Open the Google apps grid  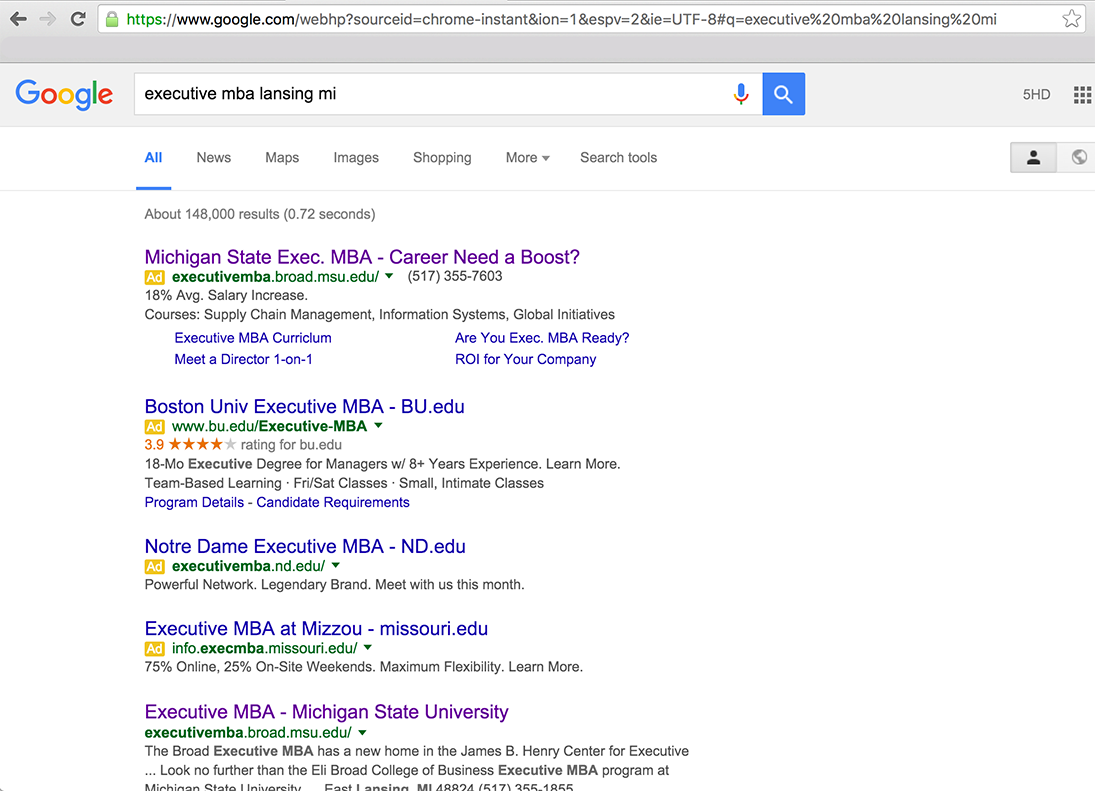[x=1082, y=94]
